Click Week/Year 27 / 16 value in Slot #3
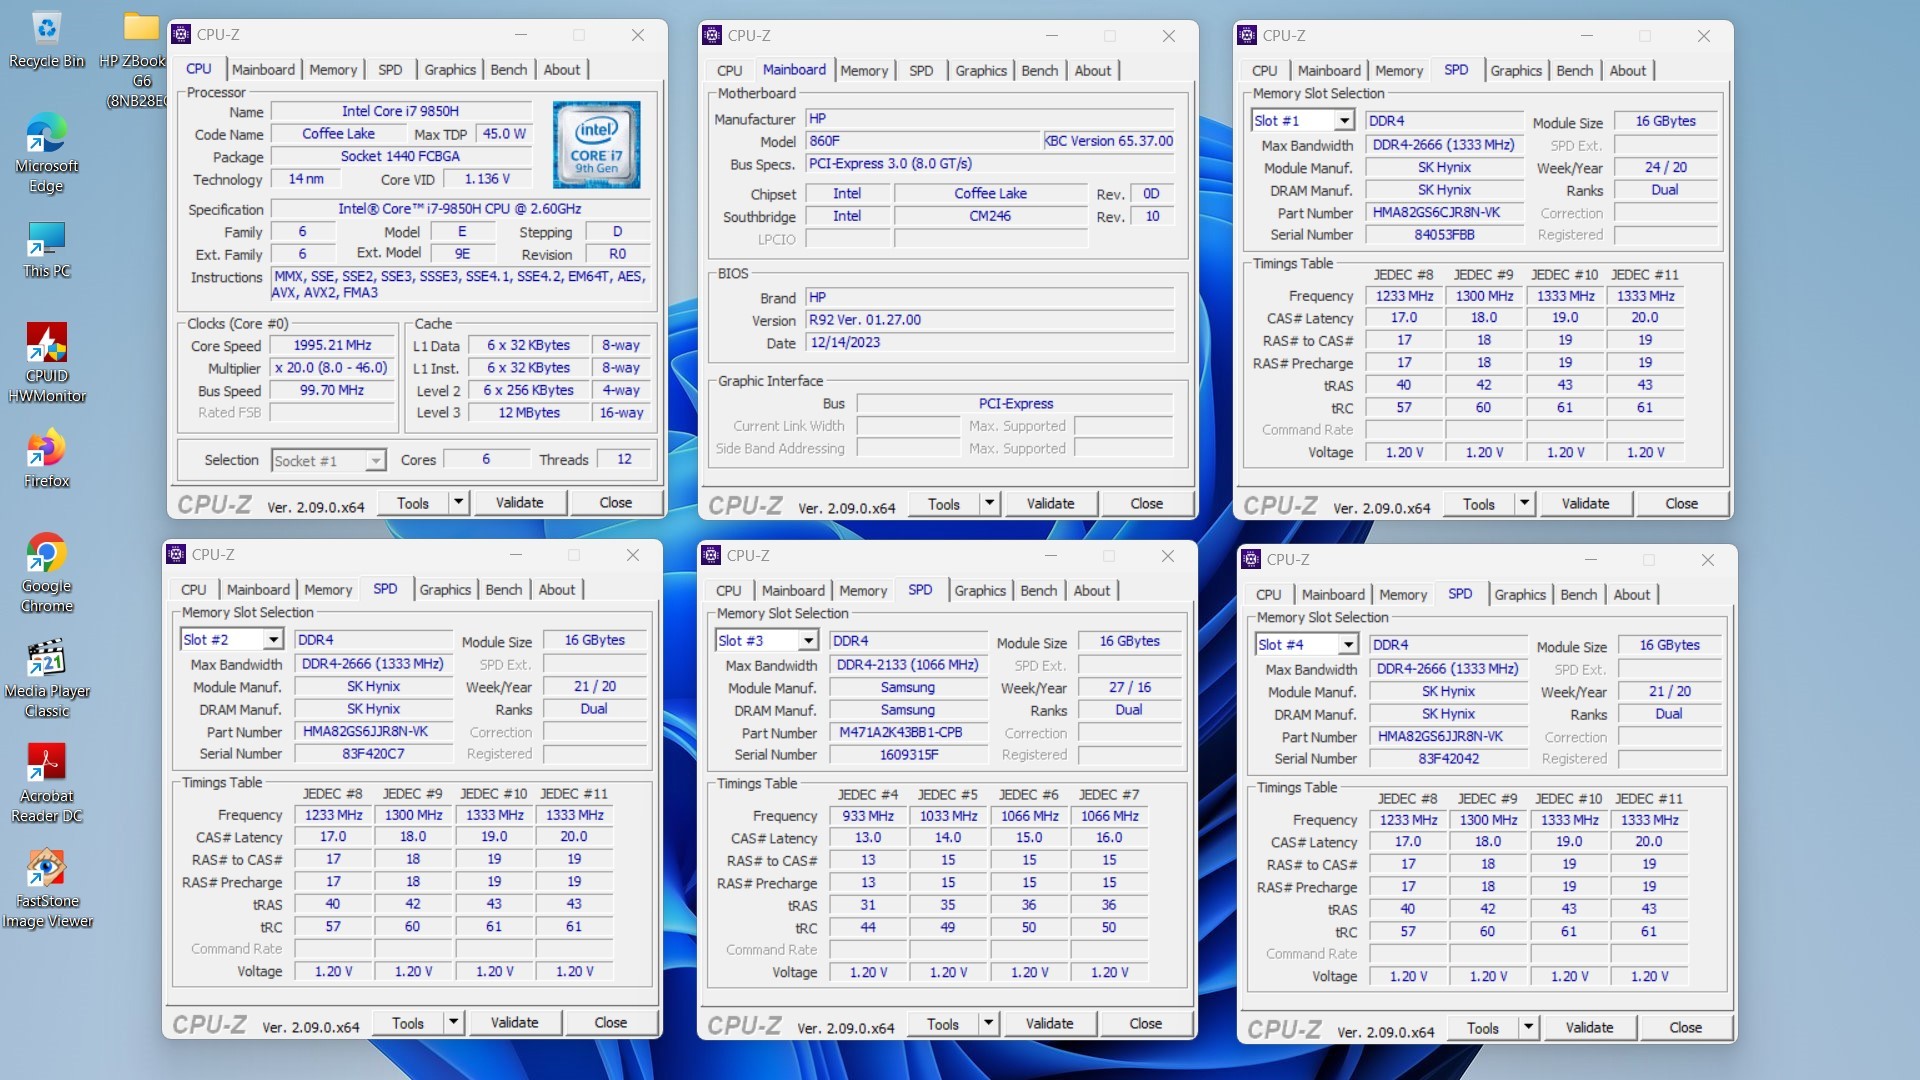The image size is (1920, 1080). pyautogui.click(x=1130, y=688)
